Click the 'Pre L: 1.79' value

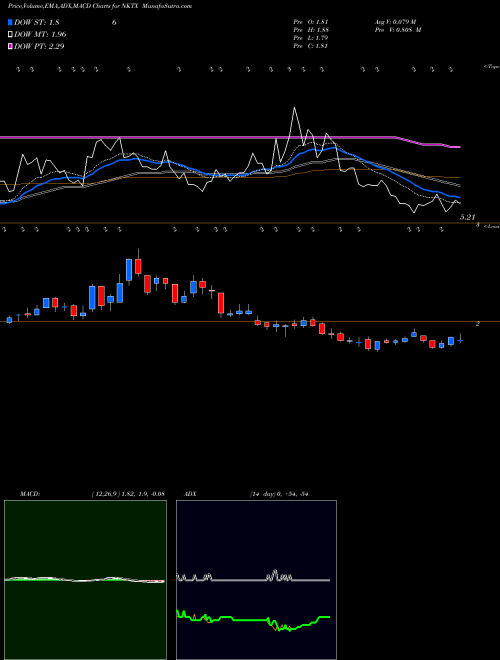pyautogui.click(x=311, y=38)
